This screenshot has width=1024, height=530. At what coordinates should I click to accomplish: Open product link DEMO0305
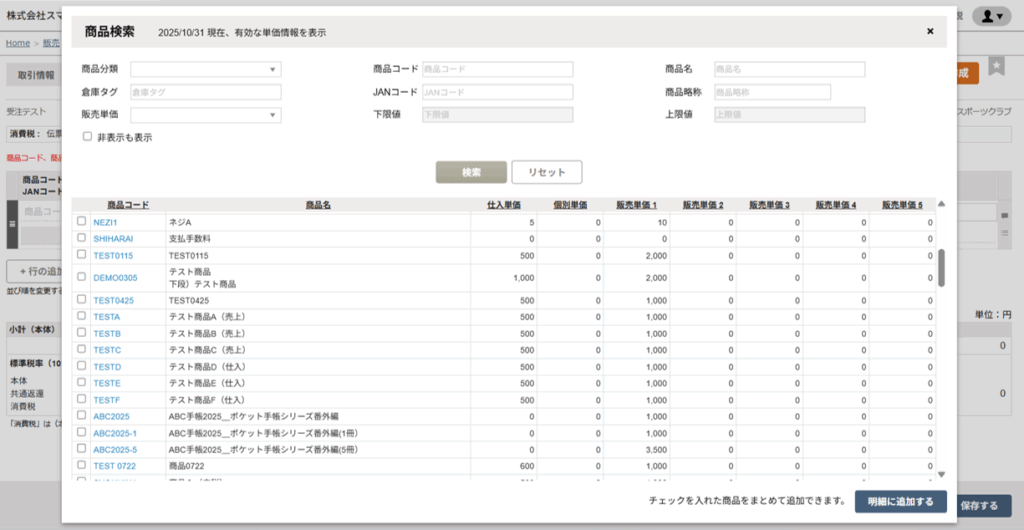pos(115,278)
